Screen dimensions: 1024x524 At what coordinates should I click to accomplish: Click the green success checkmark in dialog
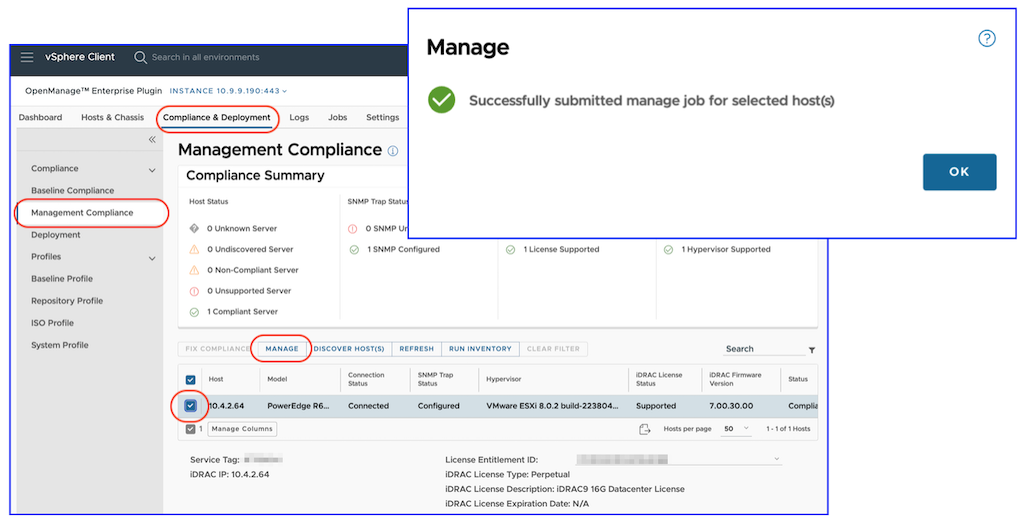point(441,100)
